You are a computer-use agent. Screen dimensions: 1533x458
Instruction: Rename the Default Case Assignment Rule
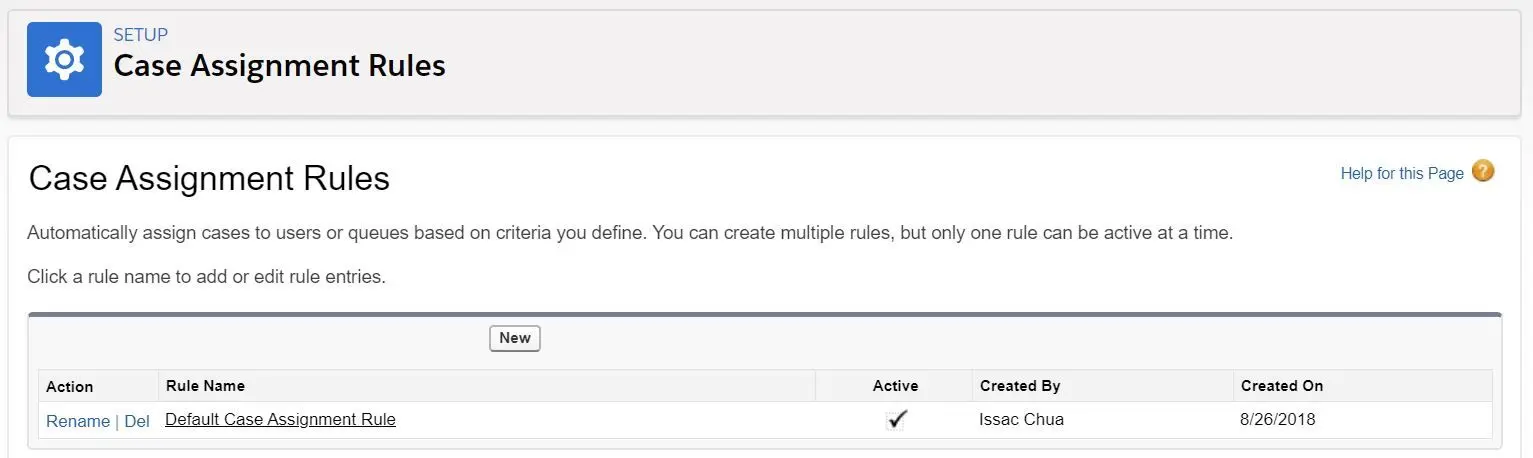click(78, 421)
